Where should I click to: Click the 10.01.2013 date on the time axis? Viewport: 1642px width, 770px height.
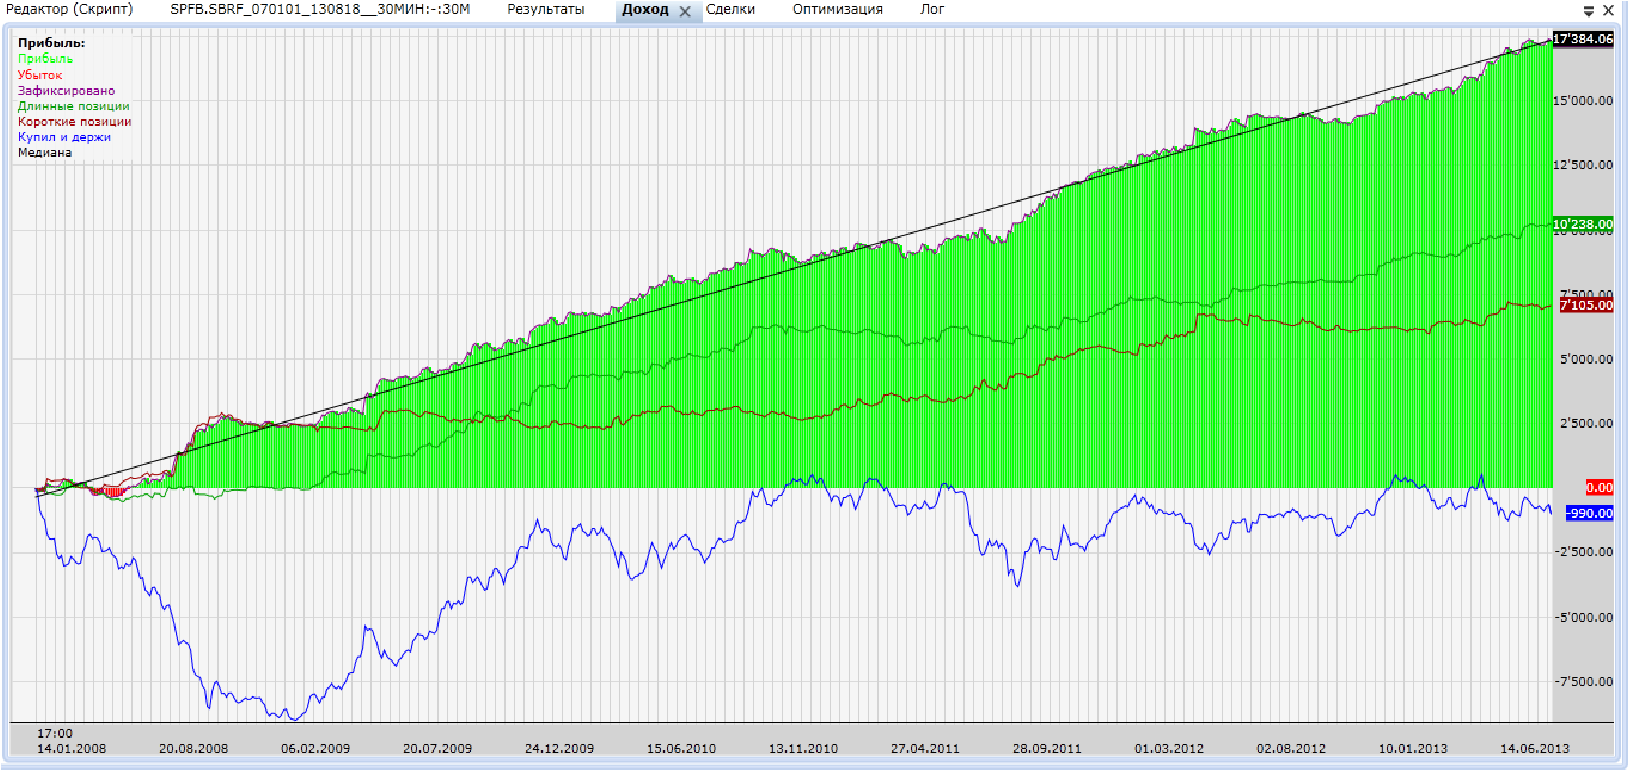[x=1413, y=748]
